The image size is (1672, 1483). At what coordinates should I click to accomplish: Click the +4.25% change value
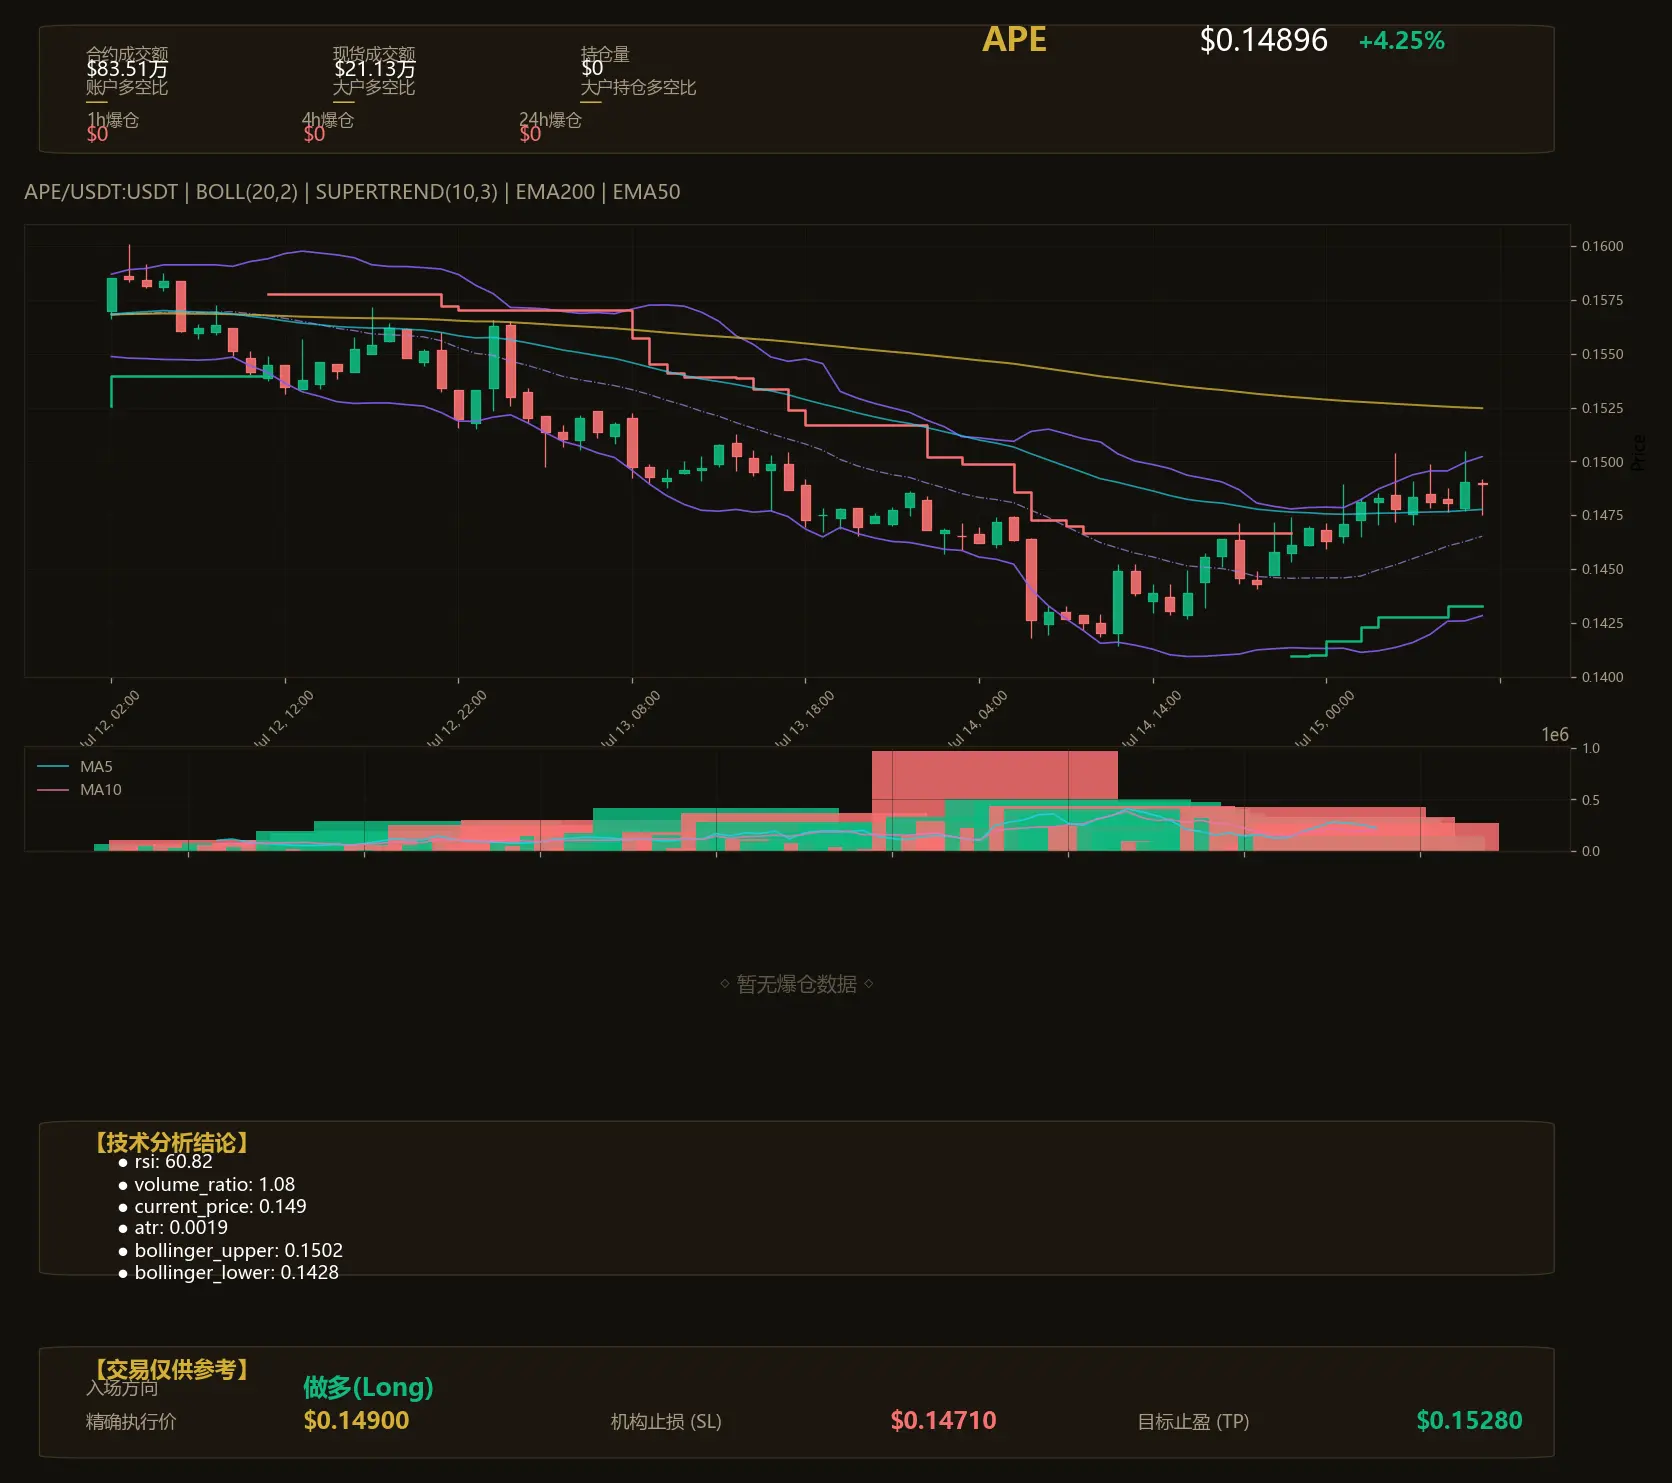1401,41
